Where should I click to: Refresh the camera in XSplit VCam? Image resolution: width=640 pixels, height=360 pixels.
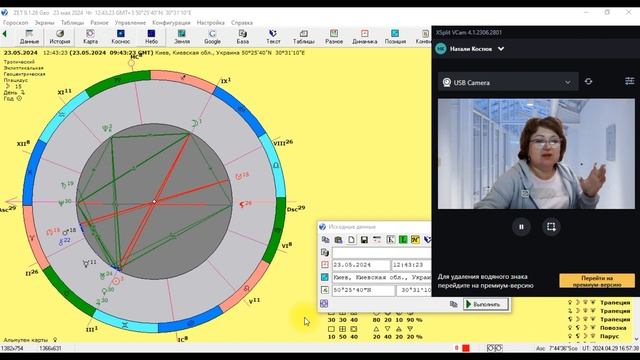pos(588,82)
